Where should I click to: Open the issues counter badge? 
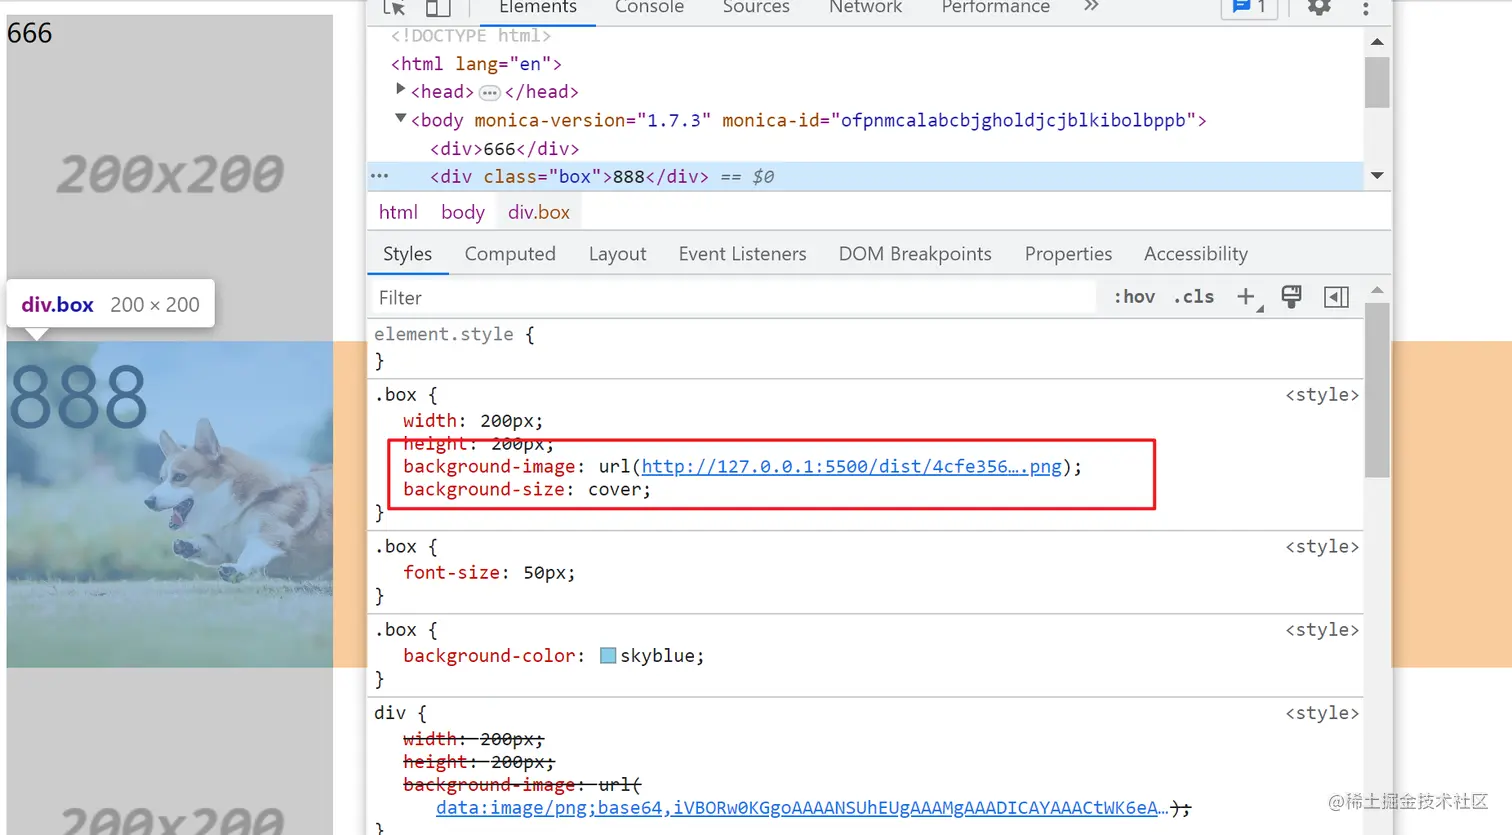pyautogui.click(x=1249, y=8)
